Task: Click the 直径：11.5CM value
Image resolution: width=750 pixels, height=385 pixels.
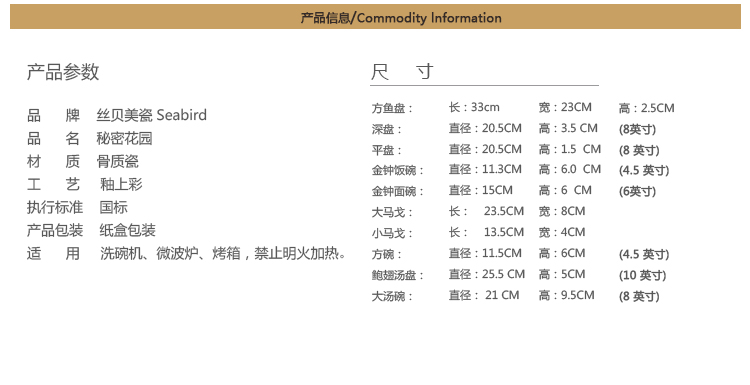Action: tap(485, 254)
